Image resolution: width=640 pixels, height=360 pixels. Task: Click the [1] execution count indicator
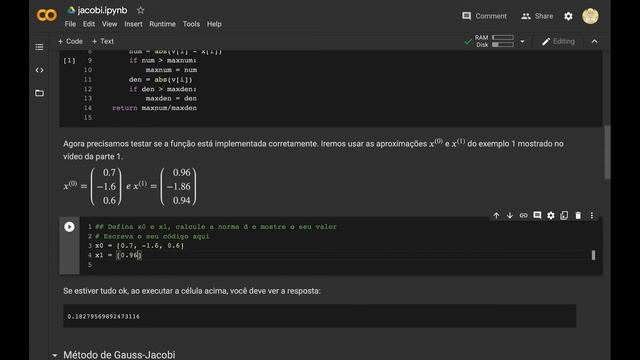pos(69,60)
